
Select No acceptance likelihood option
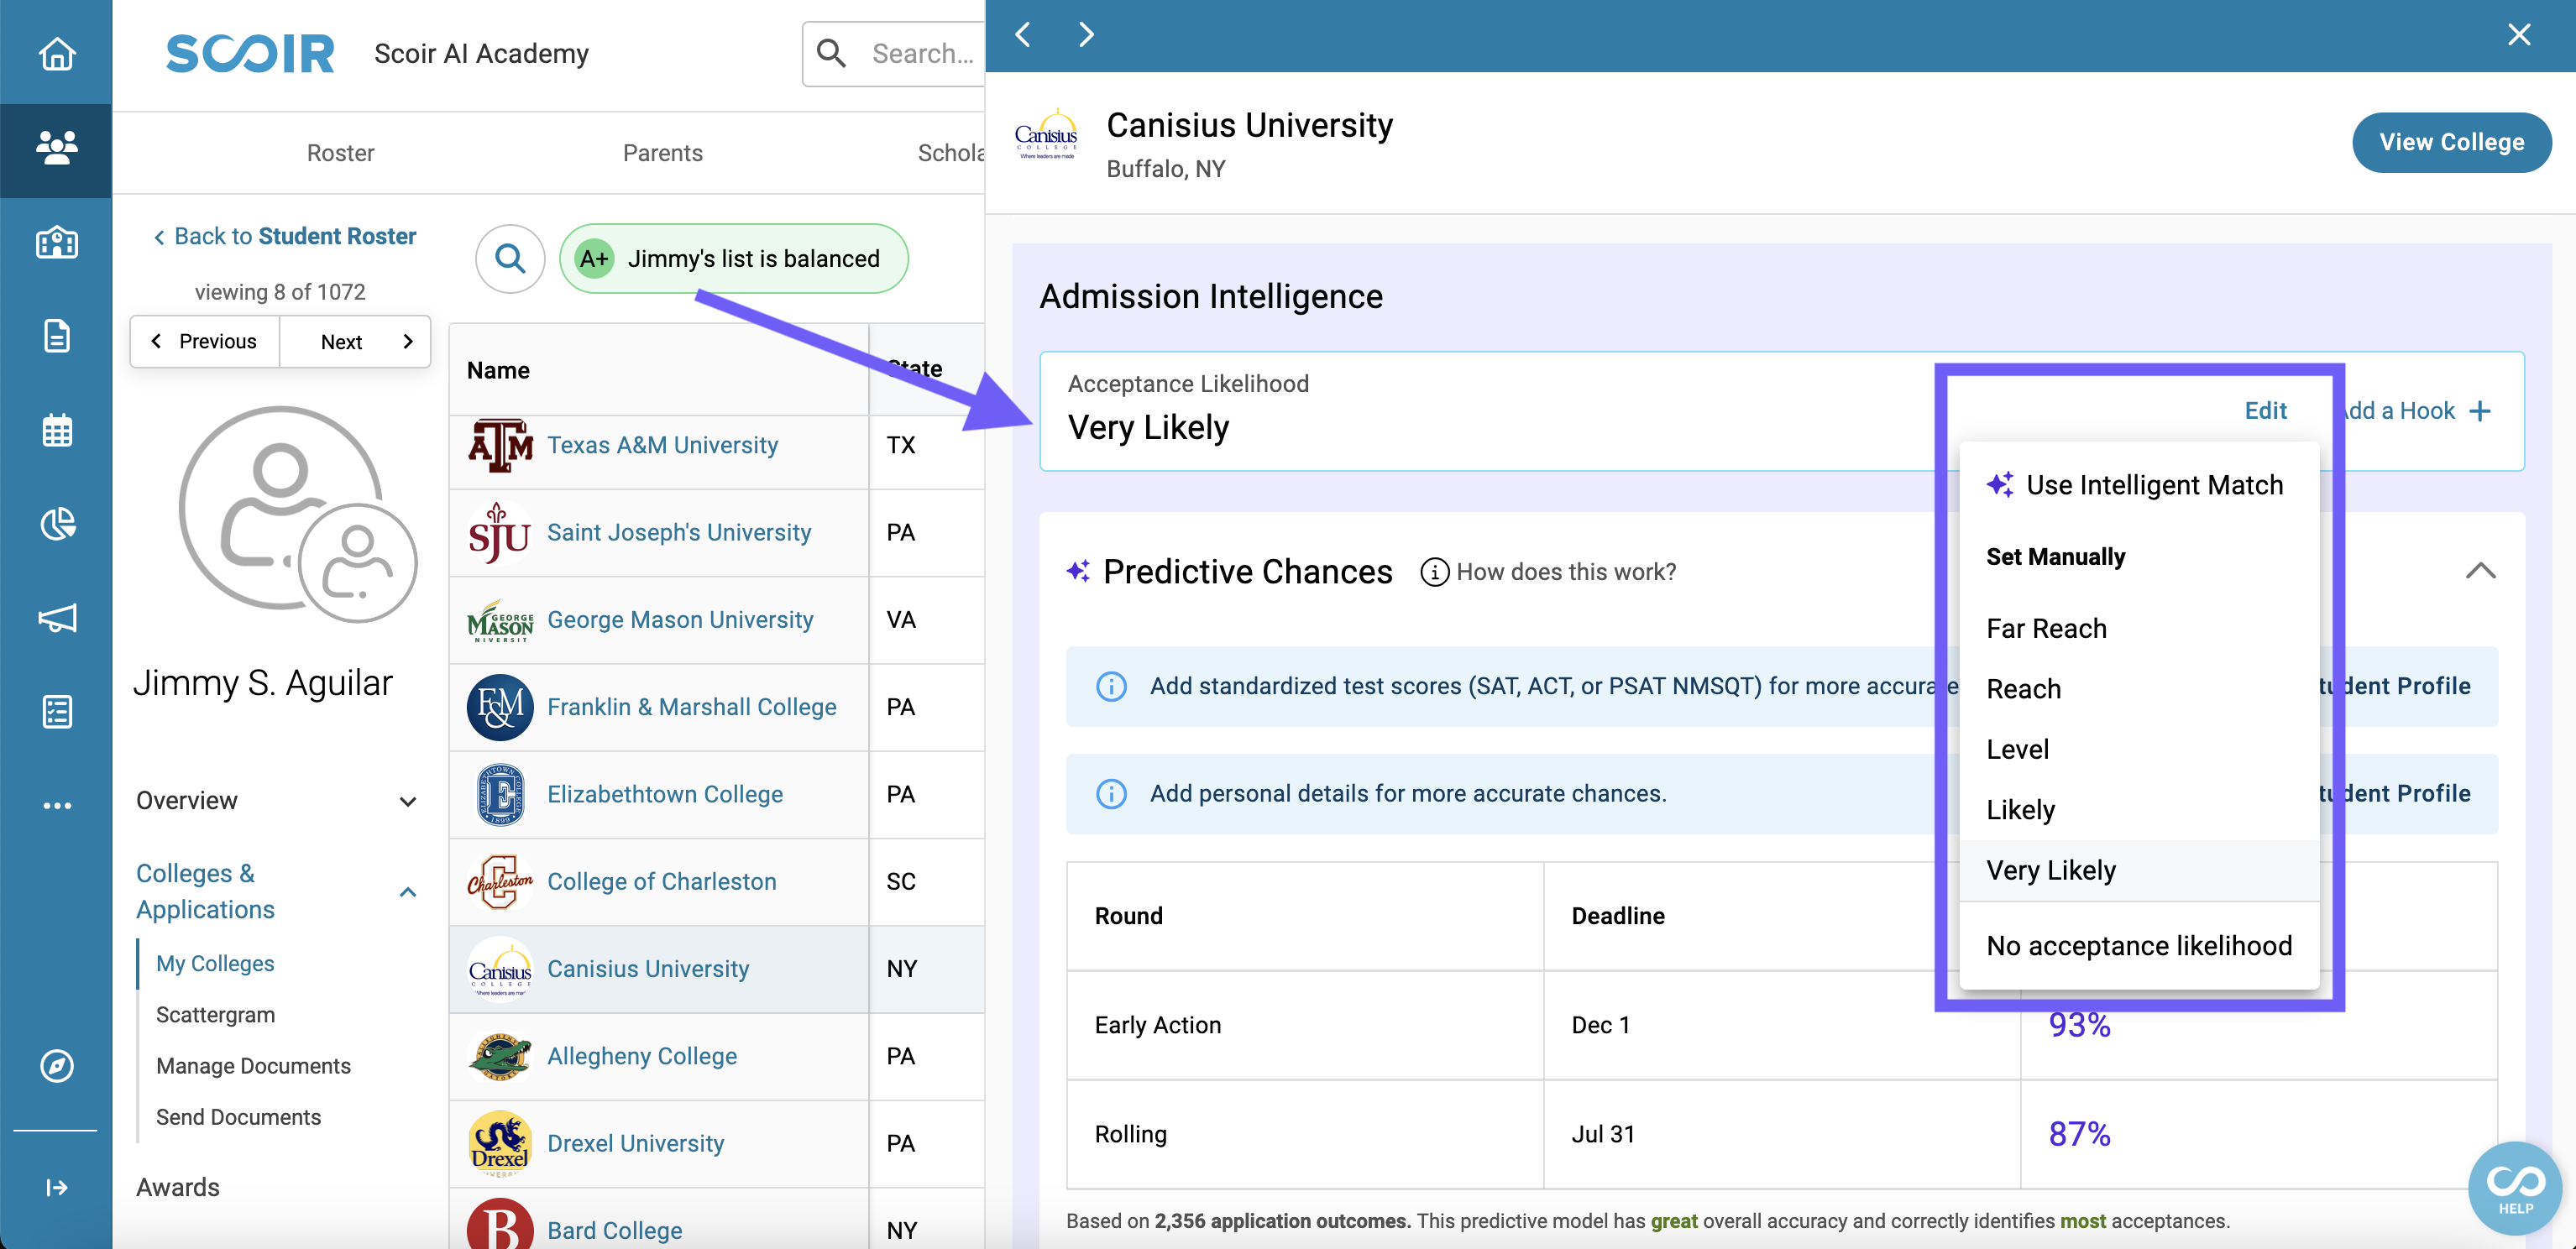click(2138, 946)
